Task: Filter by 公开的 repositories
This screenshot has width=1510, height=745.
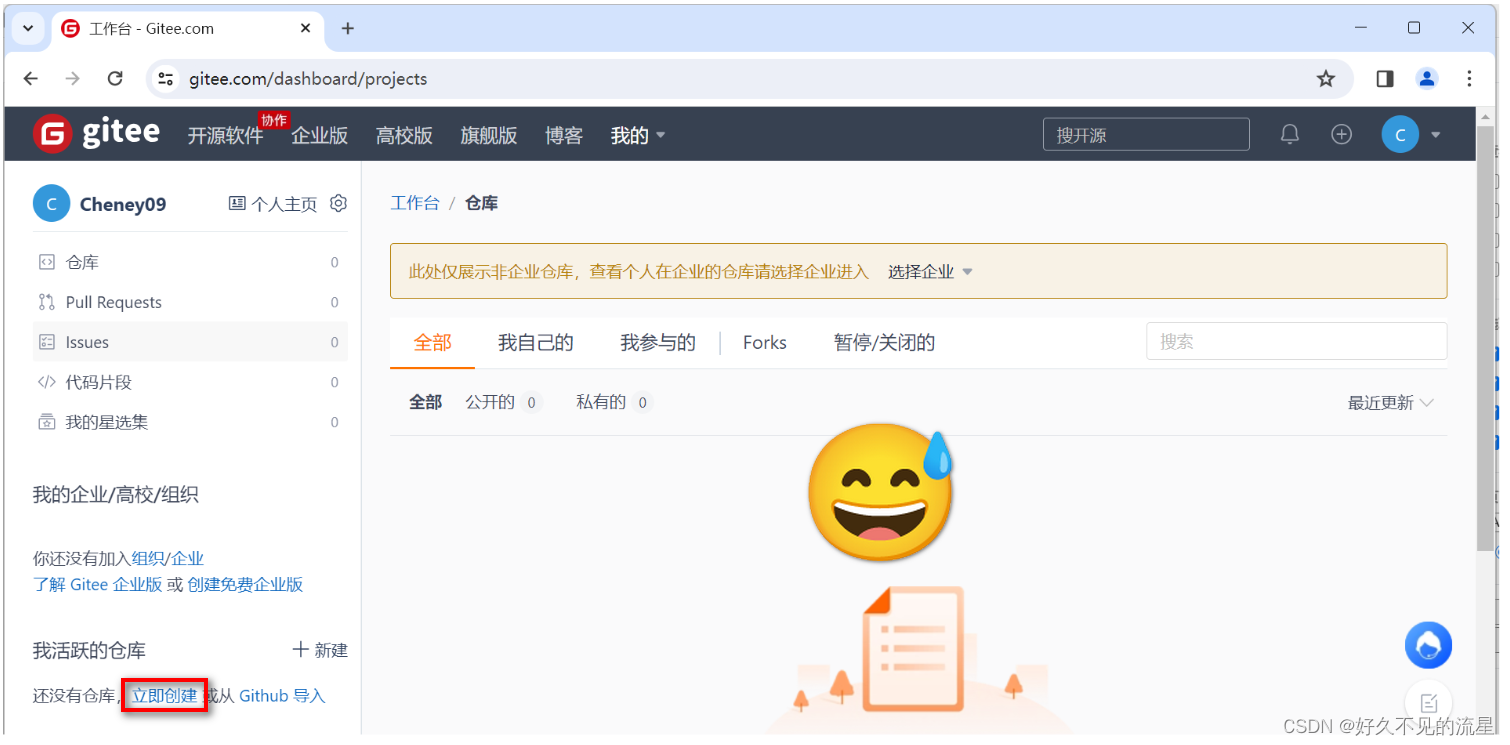Action: [502, 402]
